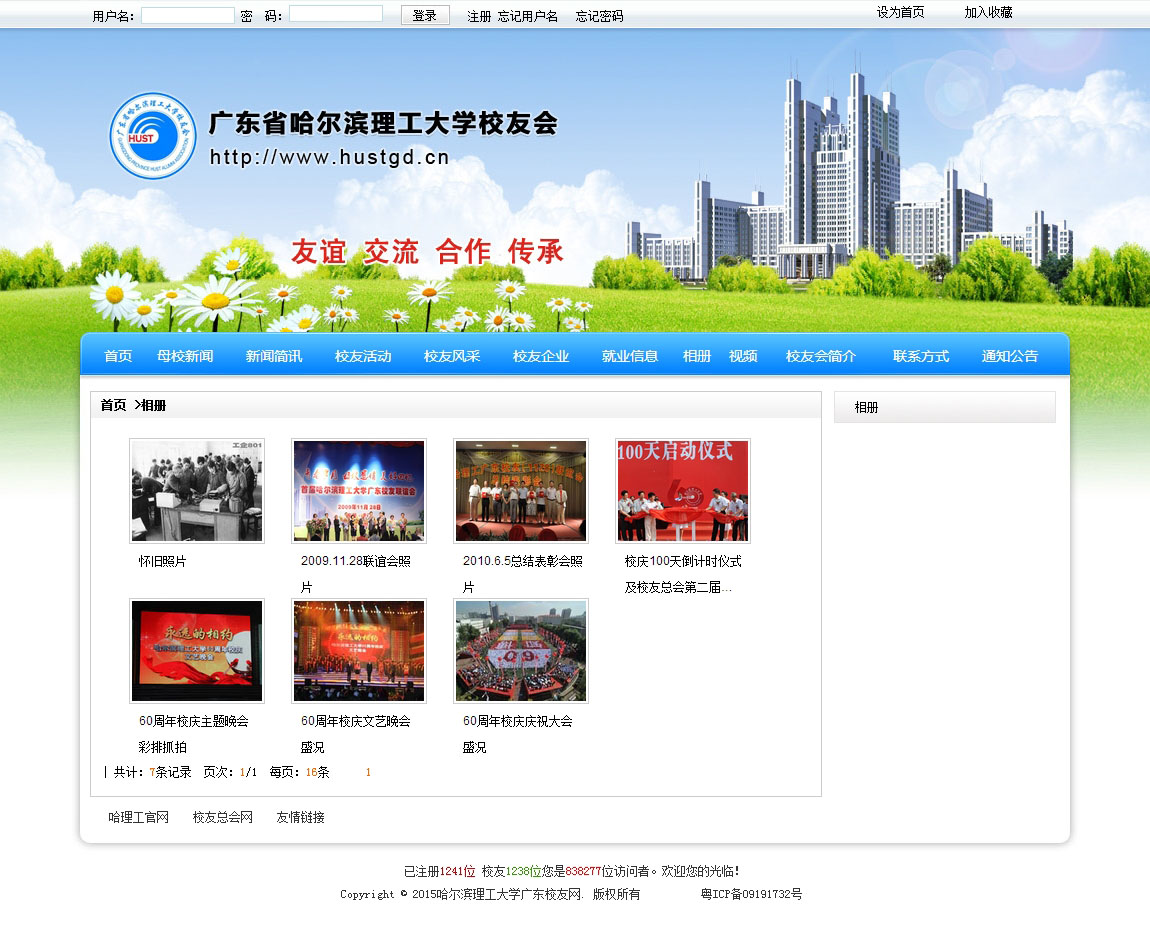Open the 60周年校庆文艺晚会 album thumbnail
1150x932 pixels.
359,650
